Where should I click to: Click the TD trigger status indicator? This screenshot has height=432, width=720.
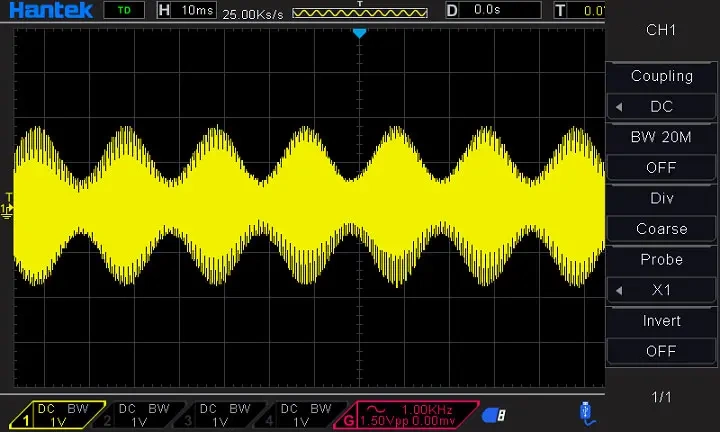123,10
